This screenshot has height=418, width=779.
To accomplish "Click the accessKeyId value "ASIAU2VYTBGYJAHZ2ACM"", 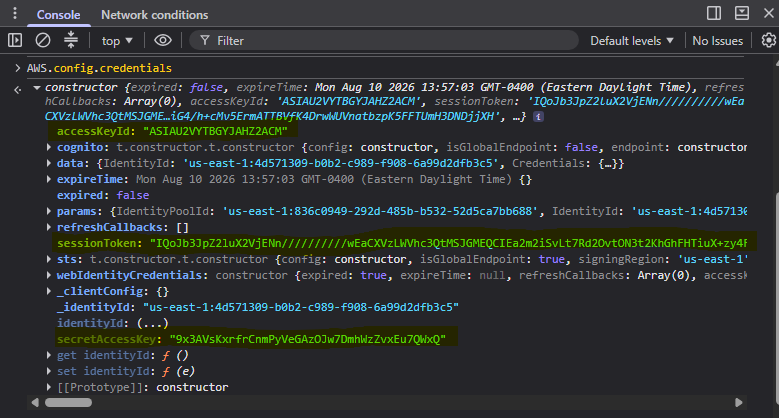I will coord(215,131).
